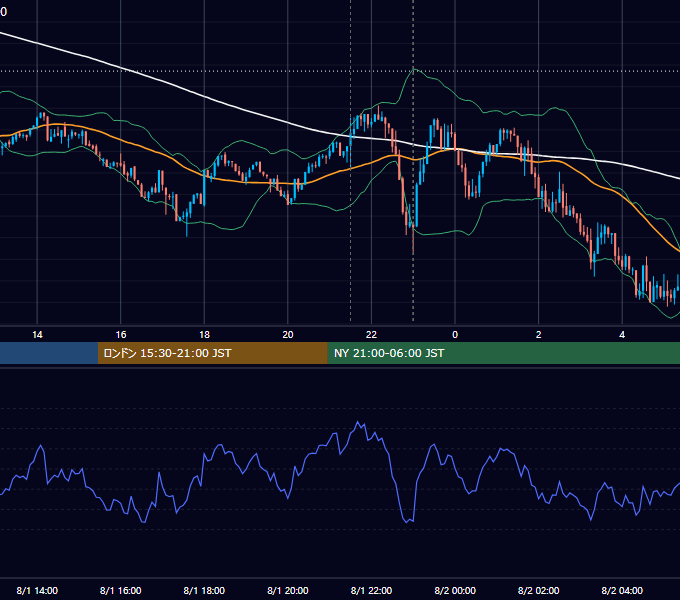
Task: Click the '0' hour label on price chart axis
Action: point(455,335)
